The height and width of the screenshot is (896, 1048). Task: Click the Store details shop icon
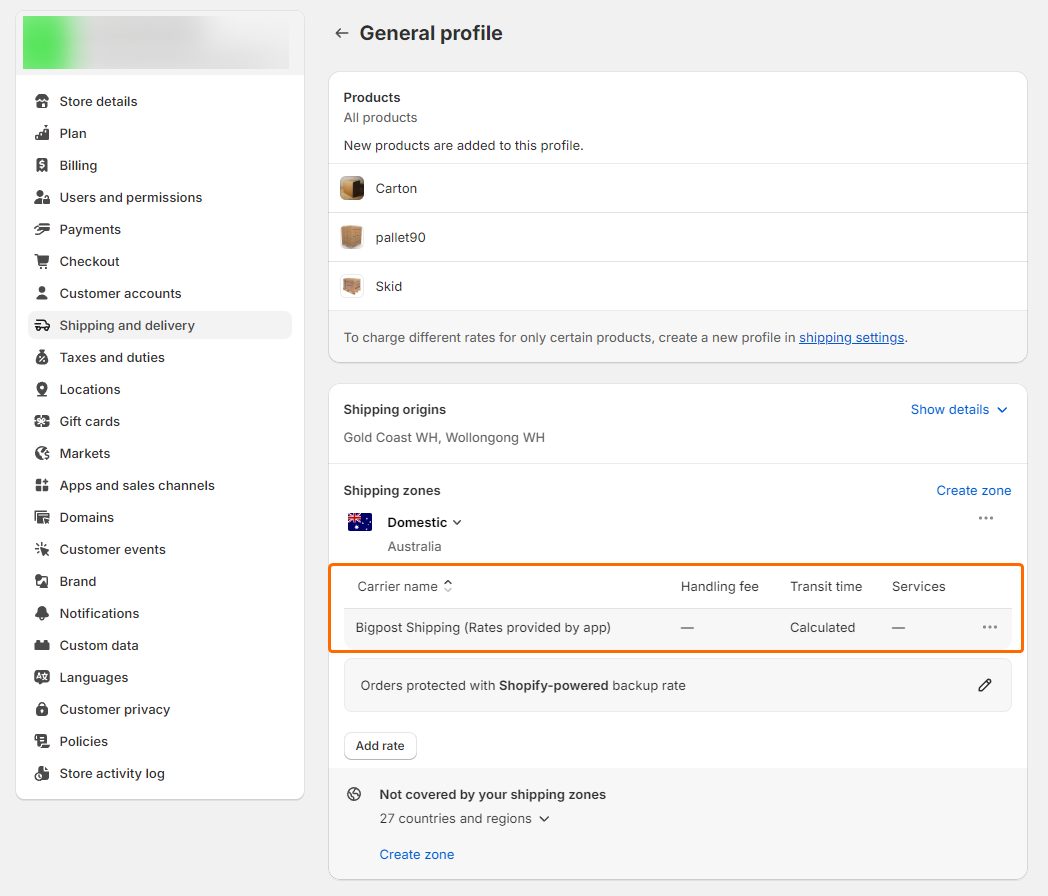coord(42,101)
